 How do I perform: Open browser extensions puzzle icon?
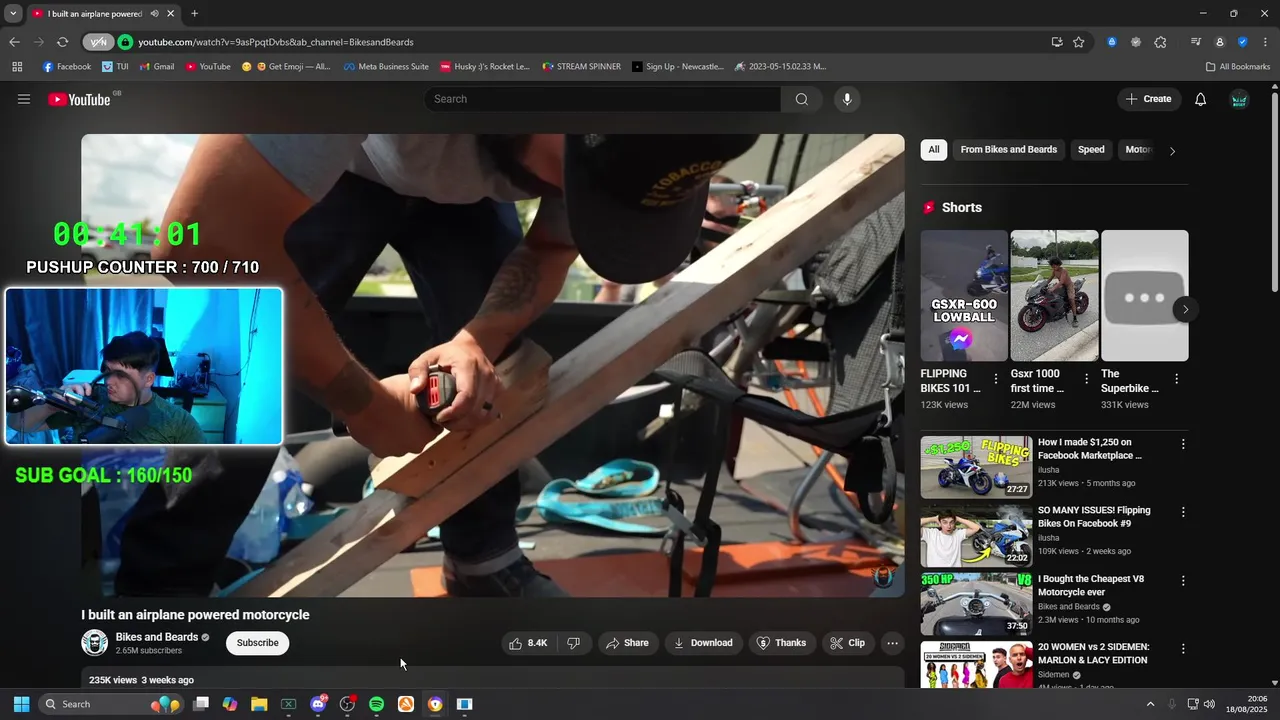(x=1160, y=42)
